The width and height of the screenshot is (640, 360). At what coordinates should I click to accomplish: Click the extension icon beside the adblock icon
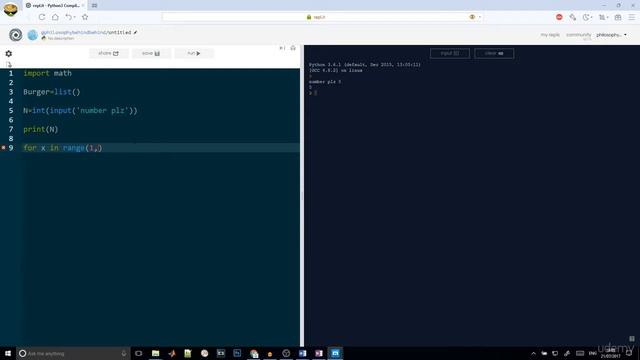[573, 17]
